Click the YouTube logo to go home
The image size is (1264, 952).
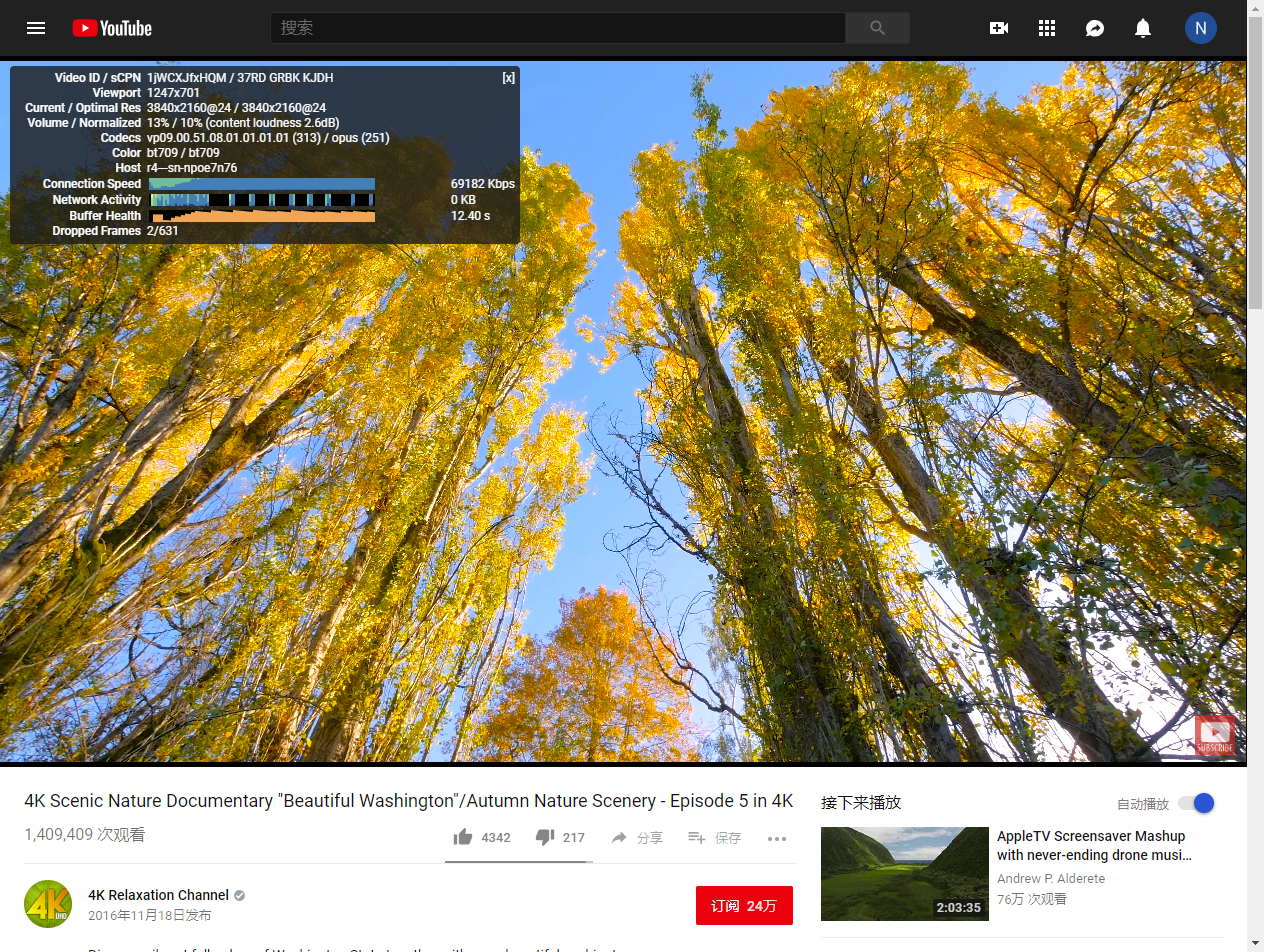click(x=112, y=28)
